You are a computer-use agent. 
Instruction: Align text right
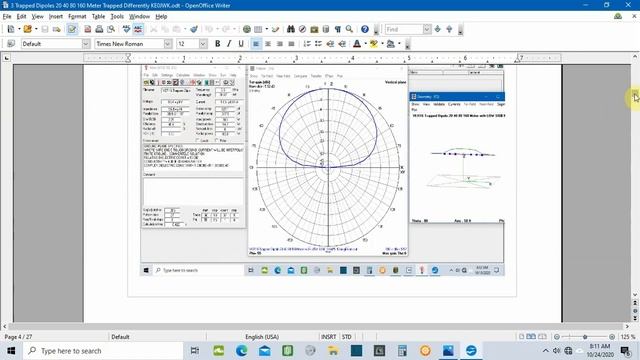[x=280, y=44]
